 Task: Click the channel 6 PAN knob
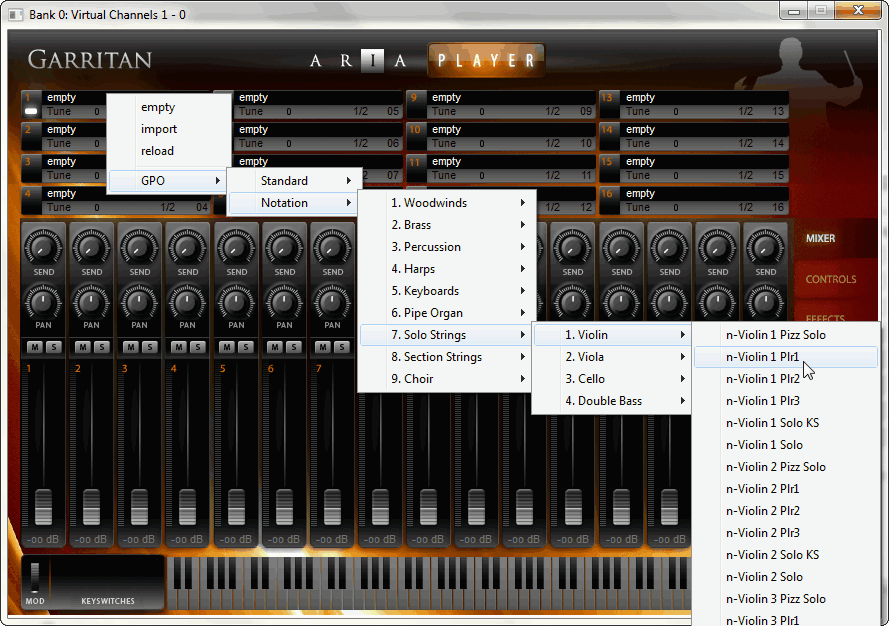(x=284, y=300)
